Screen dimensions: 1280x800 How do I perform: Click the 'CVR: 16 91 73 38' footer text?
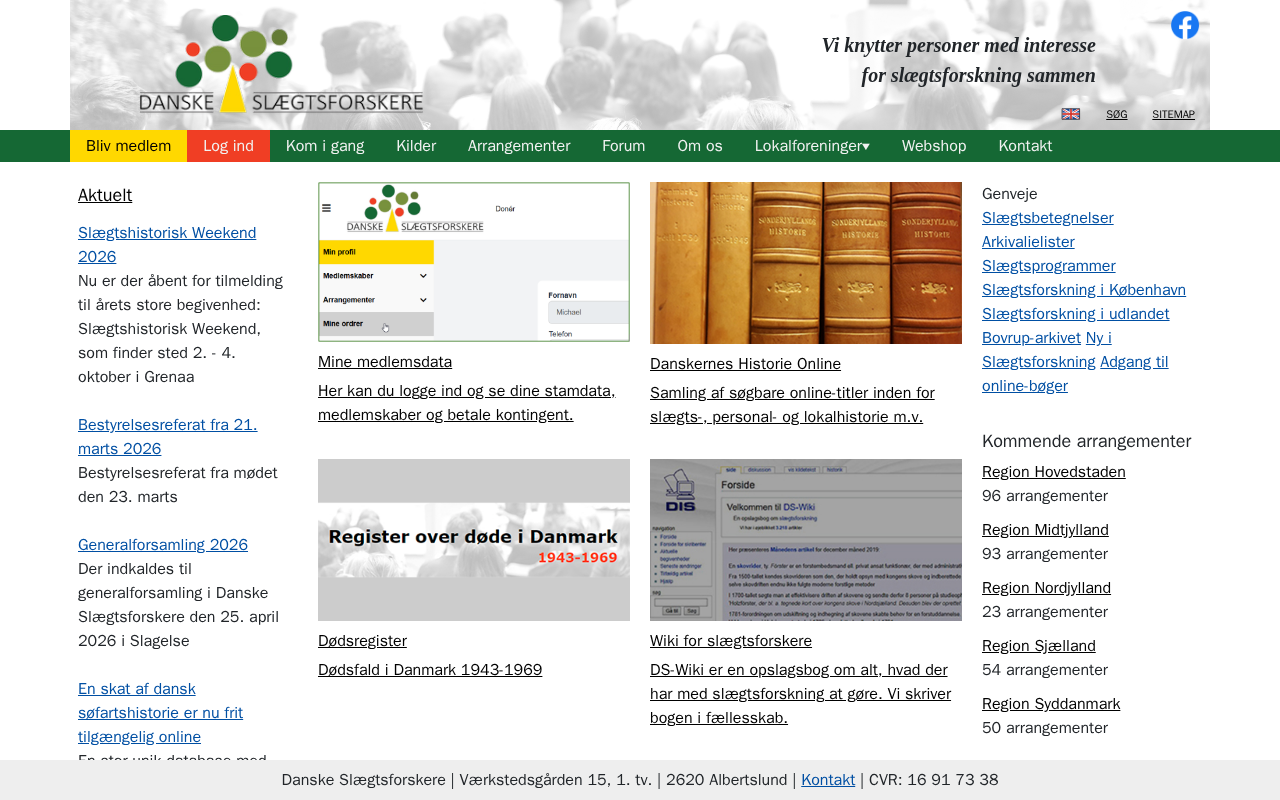point(934,780)
